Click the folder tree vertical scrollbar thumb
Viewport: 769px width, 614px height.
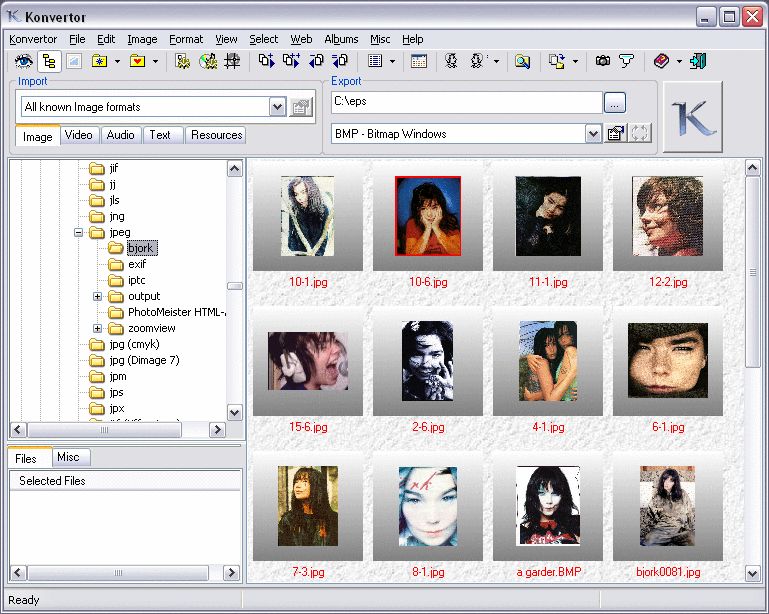tap(235, 286)
